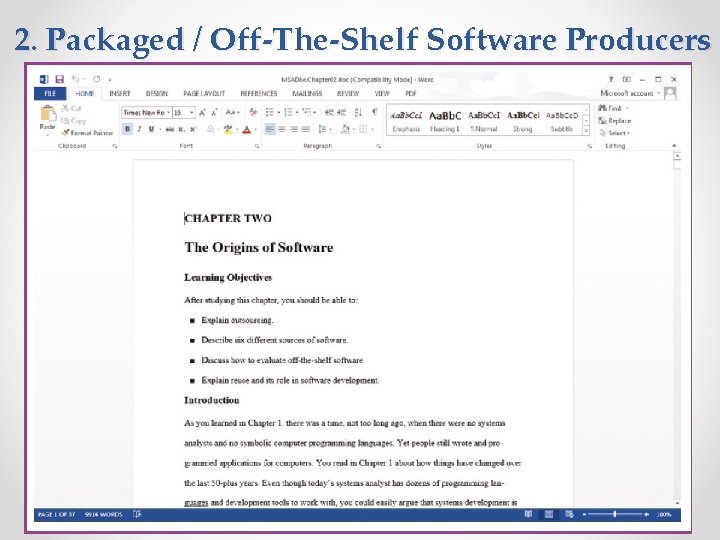
Task: Activate the Format Painter tool
Action: (87, 133)
